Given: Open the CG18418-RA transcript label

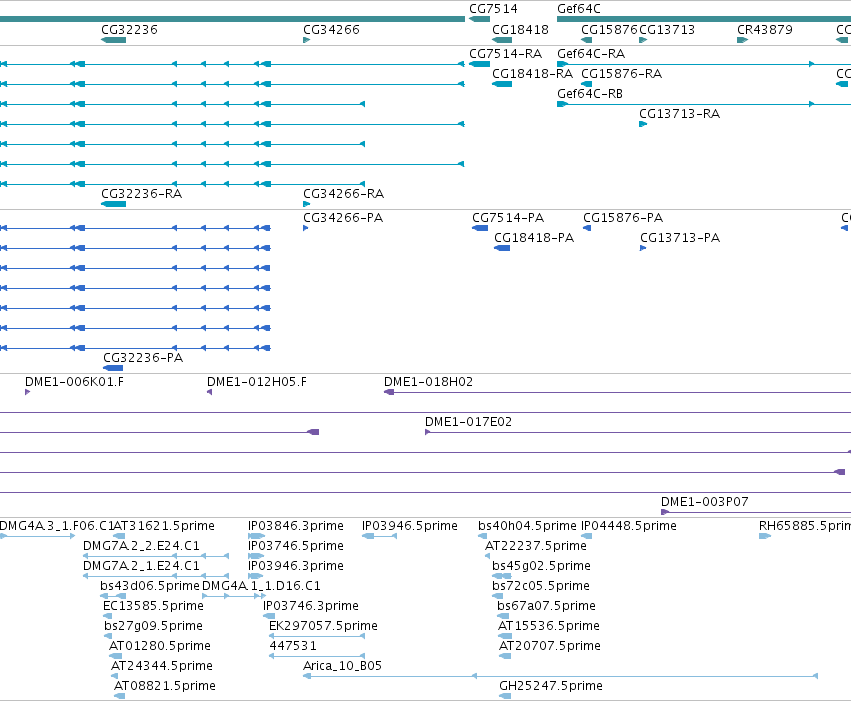Looking at the screenshot, I should pyautogui.click(x=532, y=74).
